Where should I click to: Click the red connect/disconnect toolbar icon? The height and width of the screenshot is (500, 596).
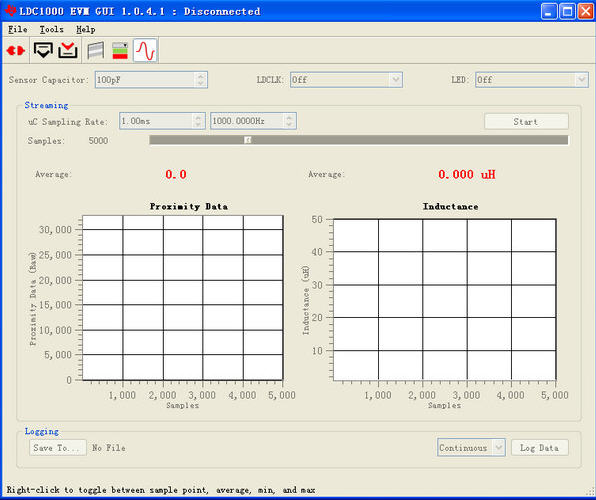point(16,50)
